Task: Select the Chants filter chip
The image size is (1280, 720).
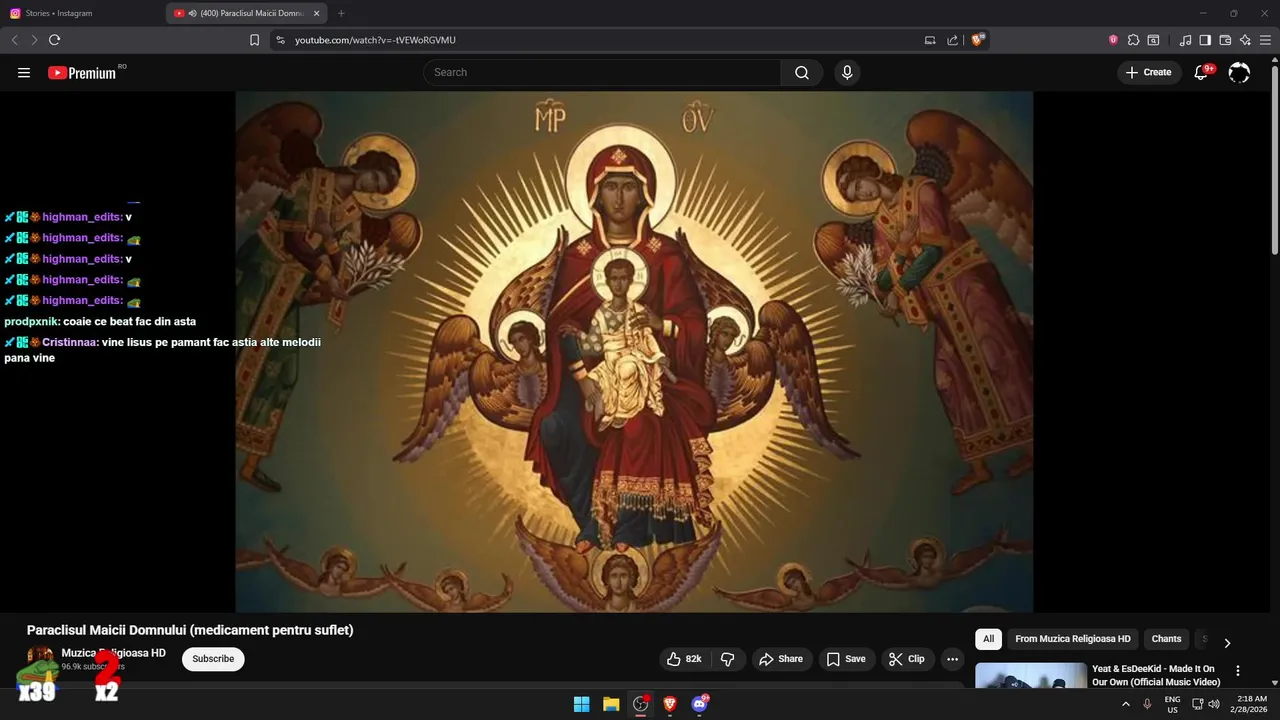Action: pyautogui.click(x=1166, y=639)
